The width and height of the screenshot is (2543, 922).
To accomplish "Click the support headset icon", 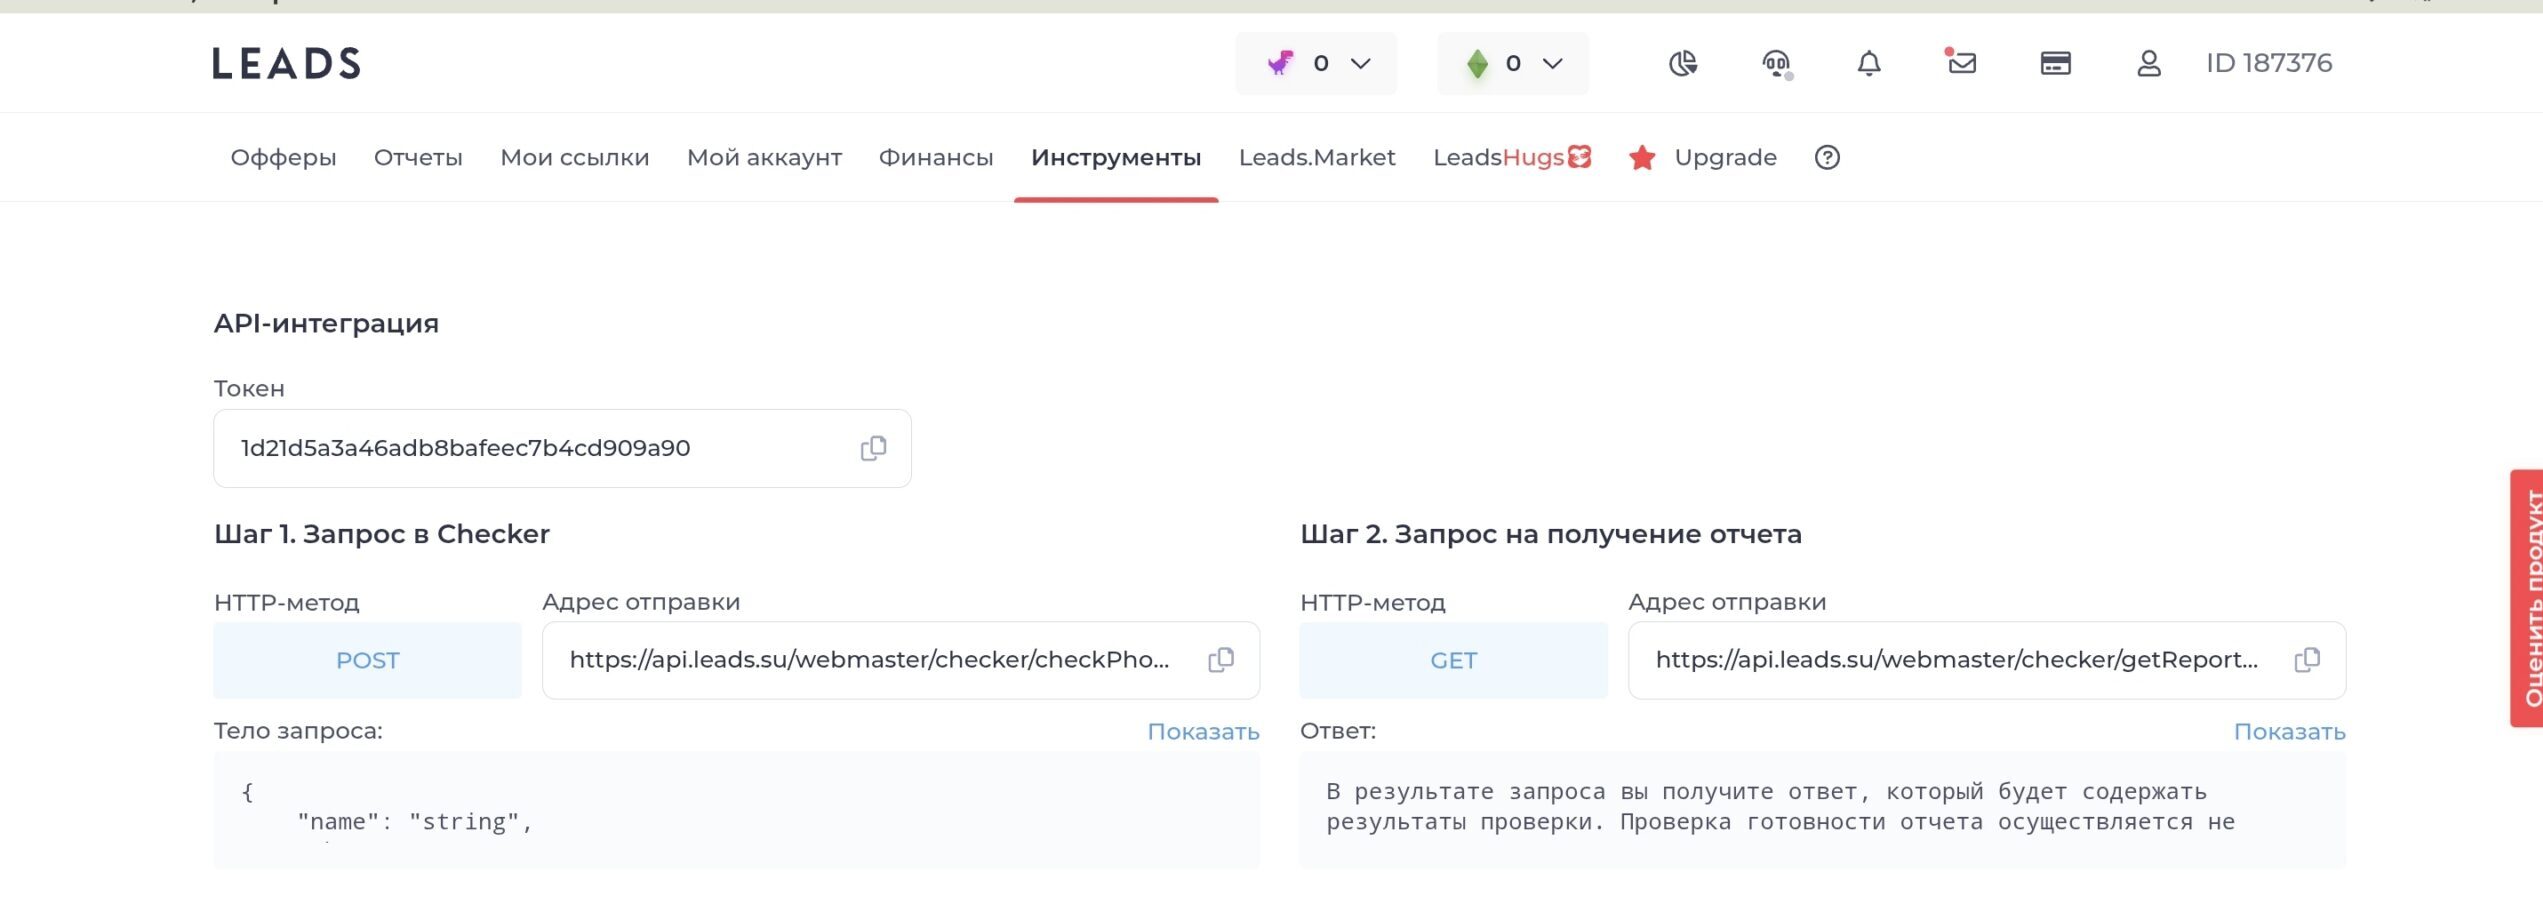I will coord(1776,64).
